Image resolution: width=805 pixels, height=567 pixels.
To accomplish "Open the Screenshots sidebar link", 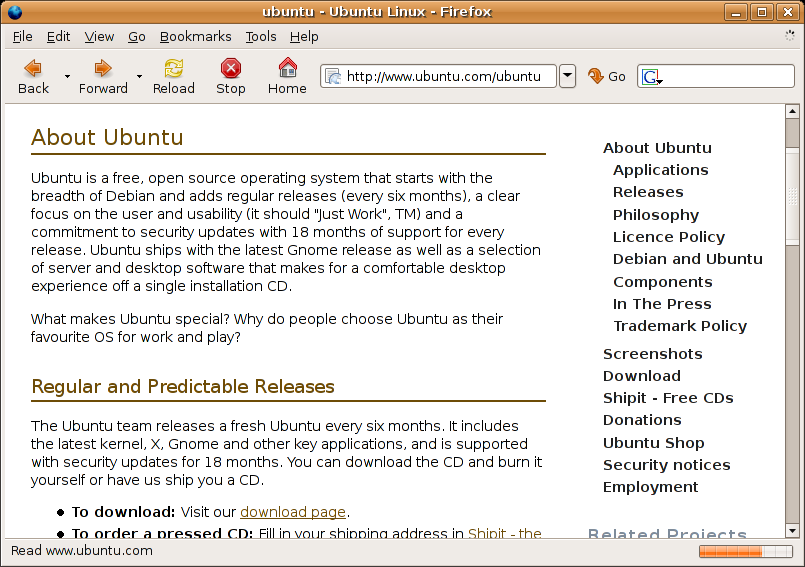I will click(652, 354).
